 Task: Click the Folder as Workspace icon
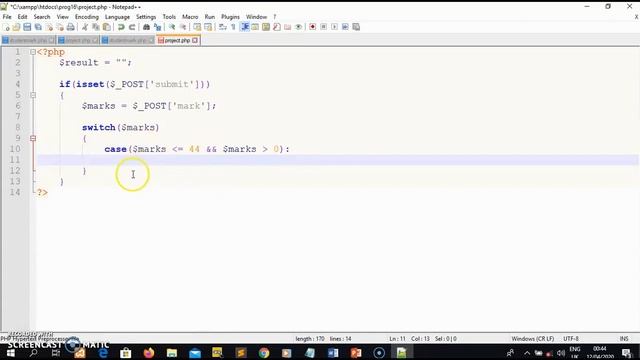287,27
